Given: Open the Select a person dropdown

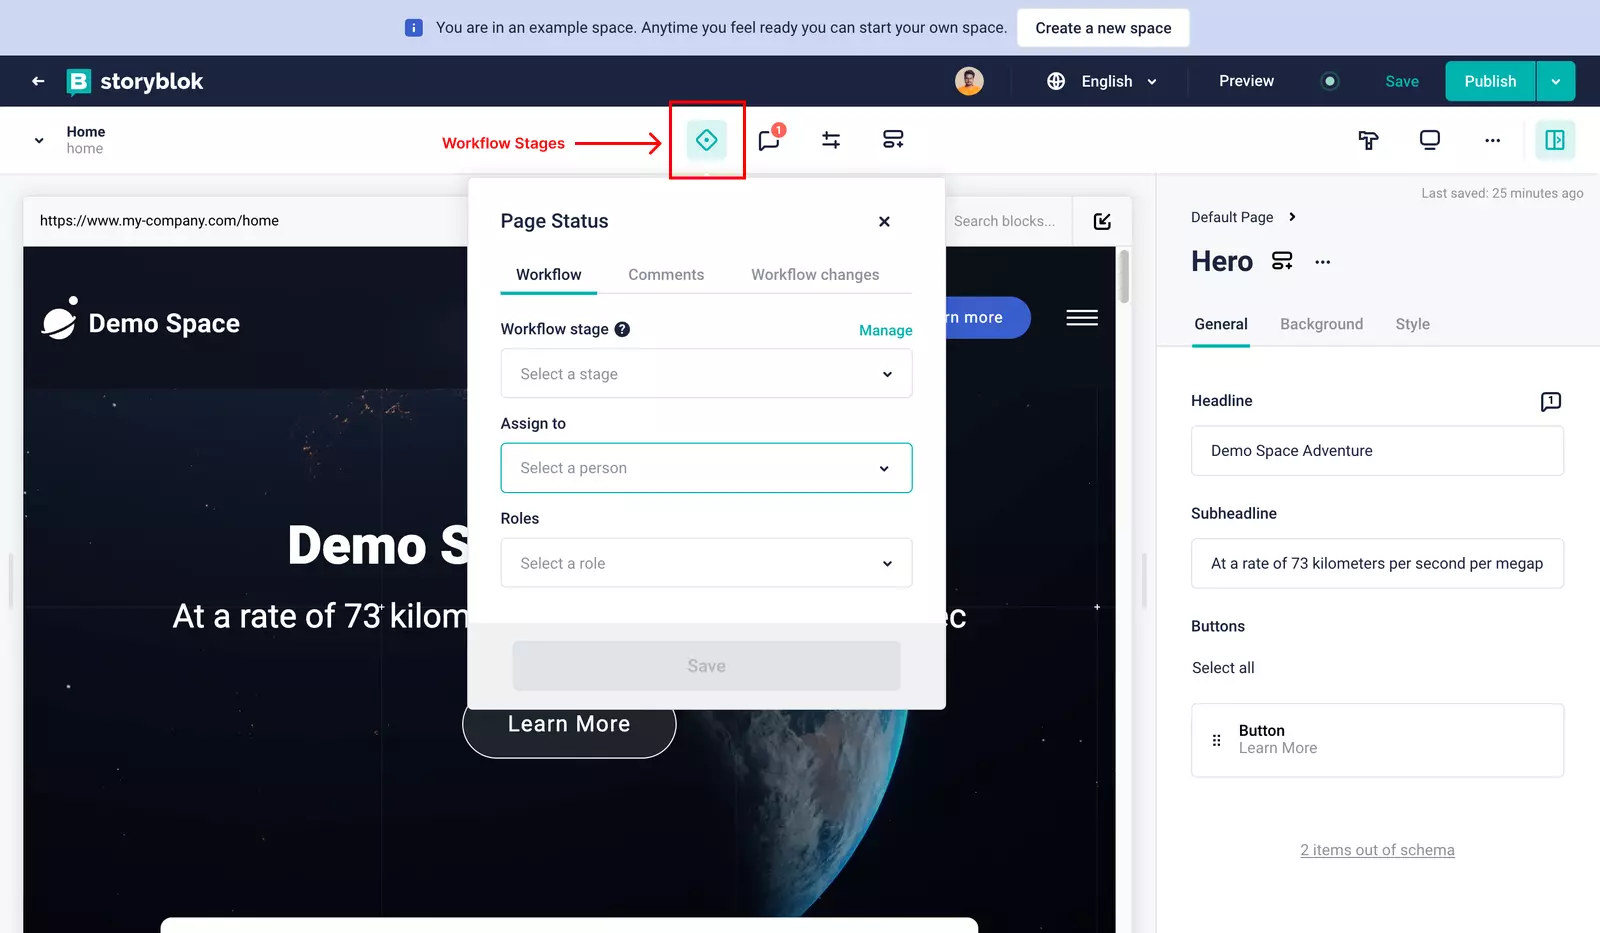Looking at the screenshot, I should pyautogui.click(x=706, y=468).
